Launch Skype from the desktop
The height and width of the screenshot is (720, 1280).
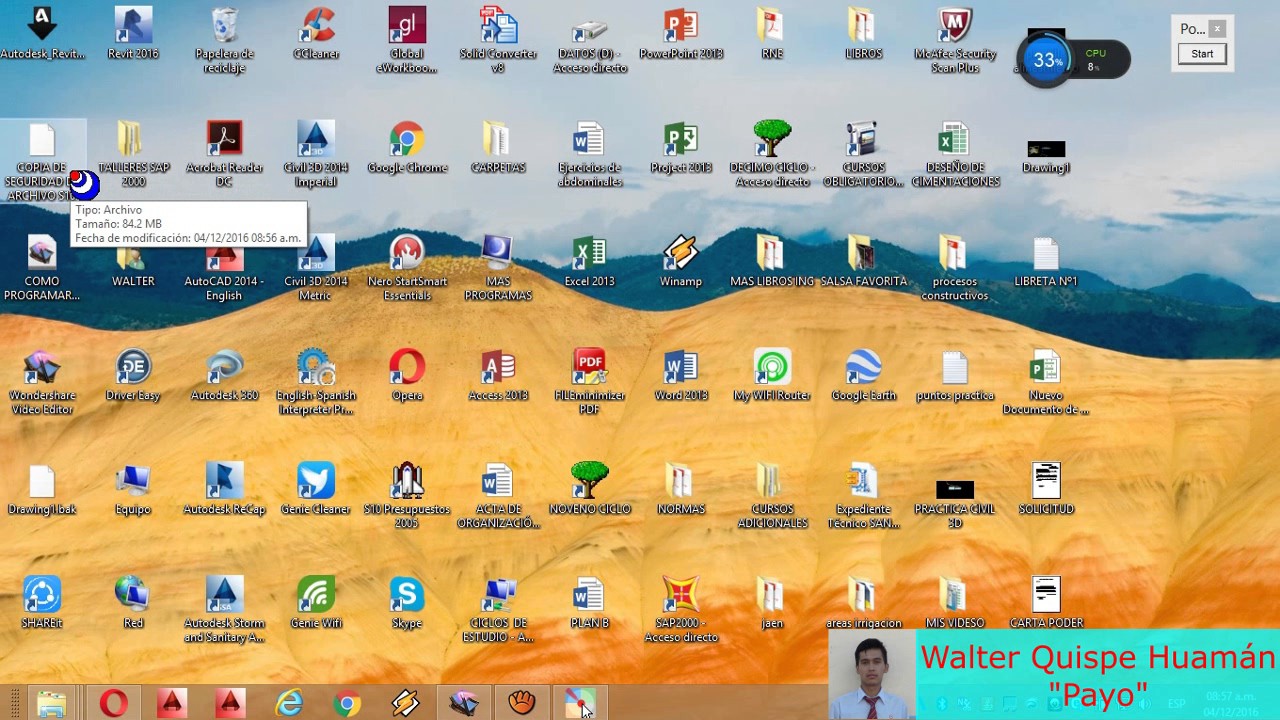click(x=407, y=603)
